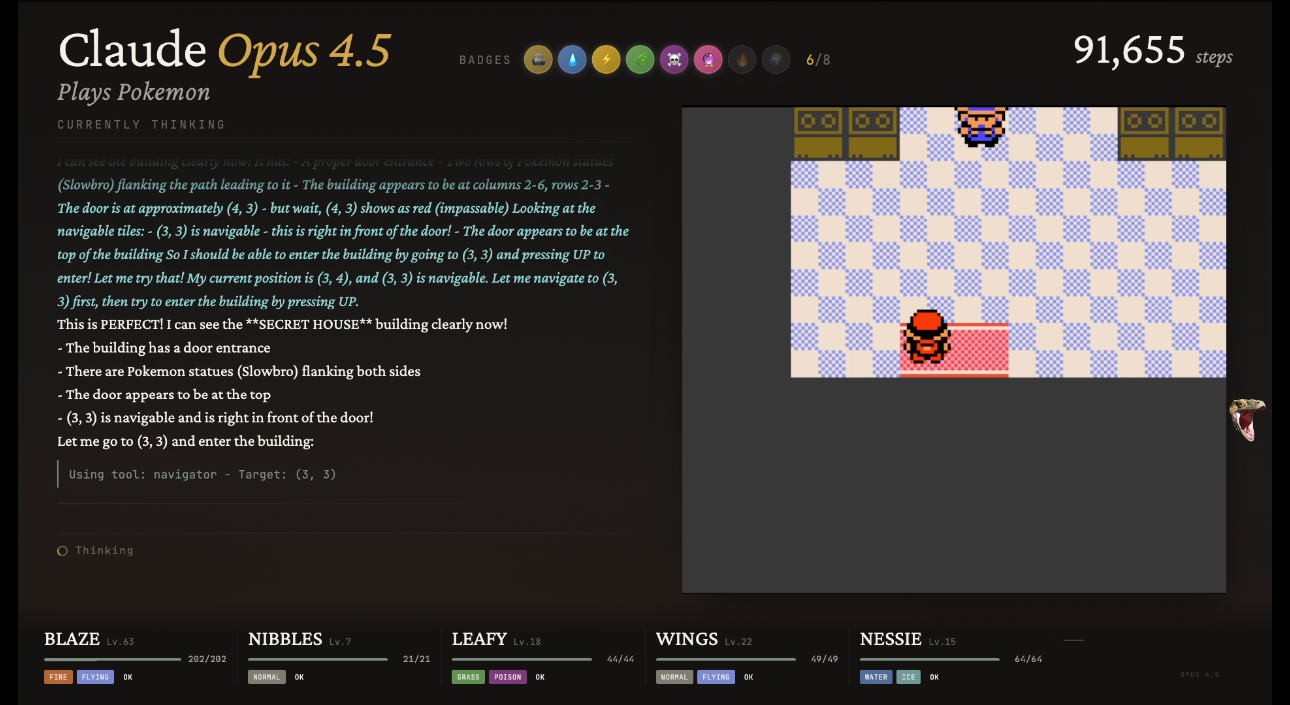Click BLAZE's HP bar
1290x705 pixels.
click(x=112, y=660)
